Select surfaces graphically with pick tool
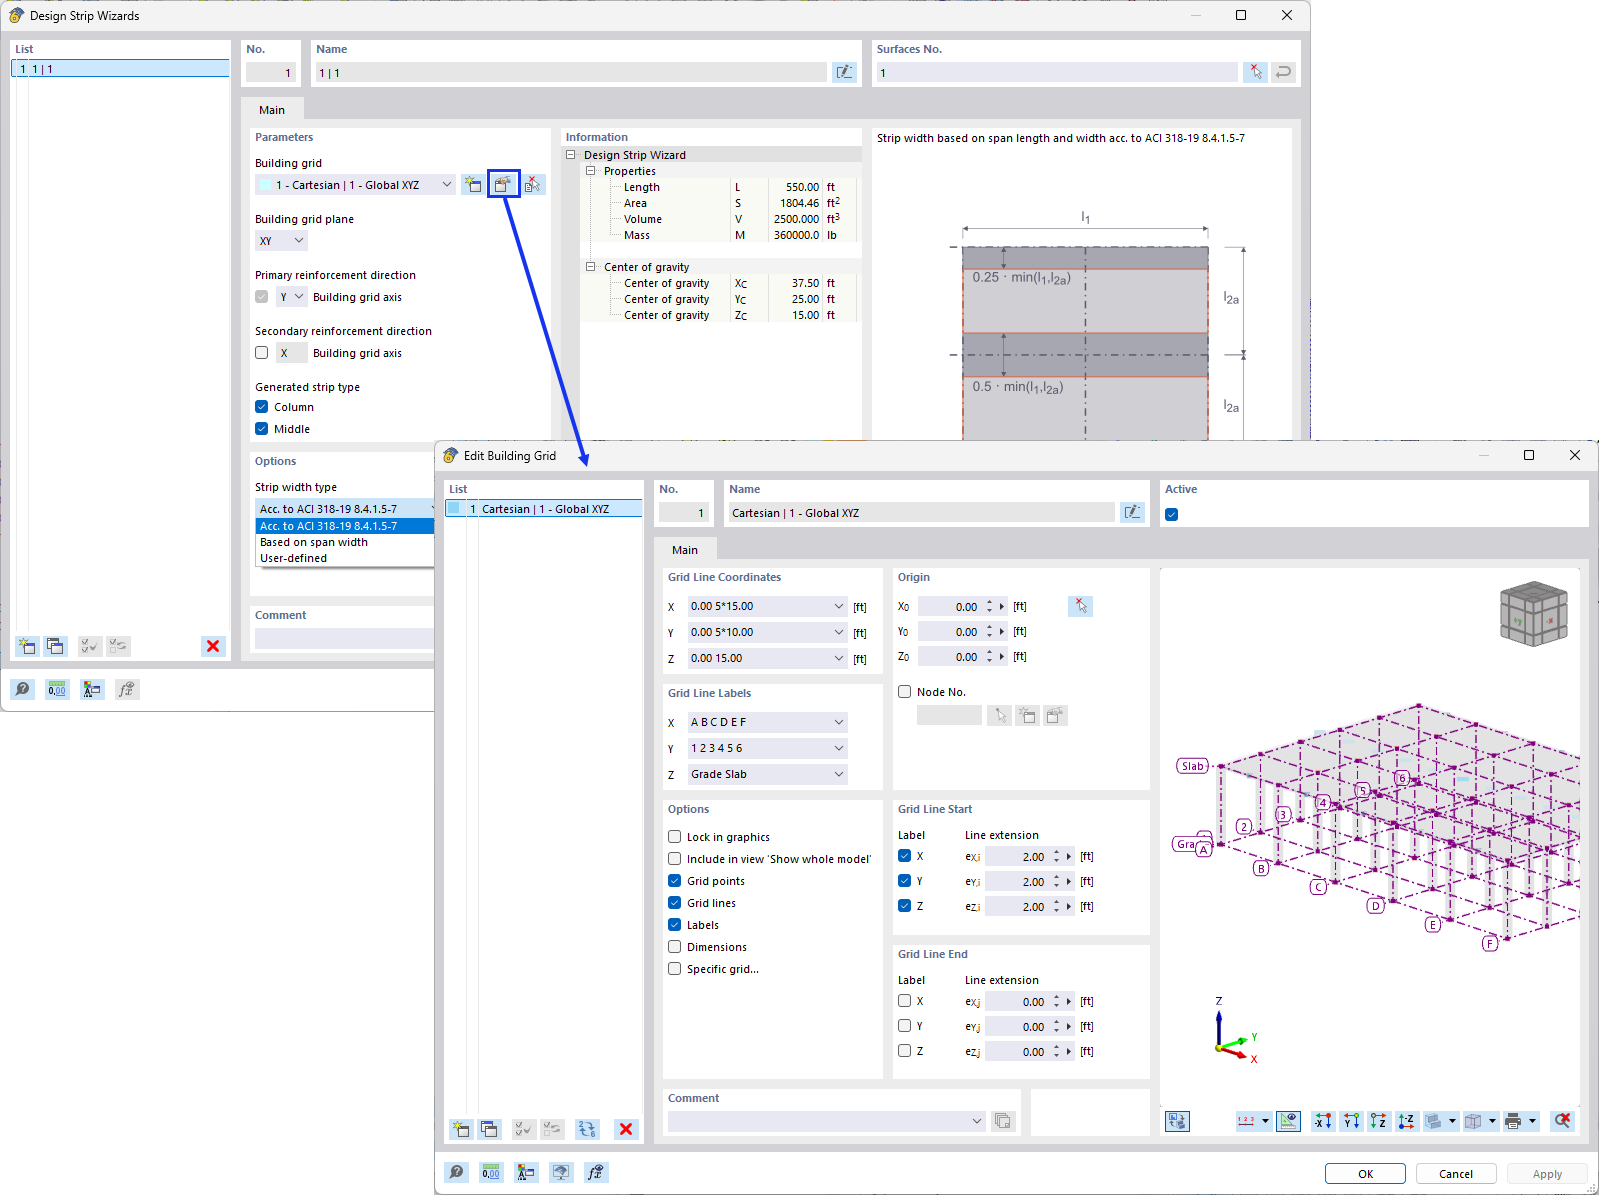The image size is (1600, 1200). pyautogui.click(x=1255, y=72)
